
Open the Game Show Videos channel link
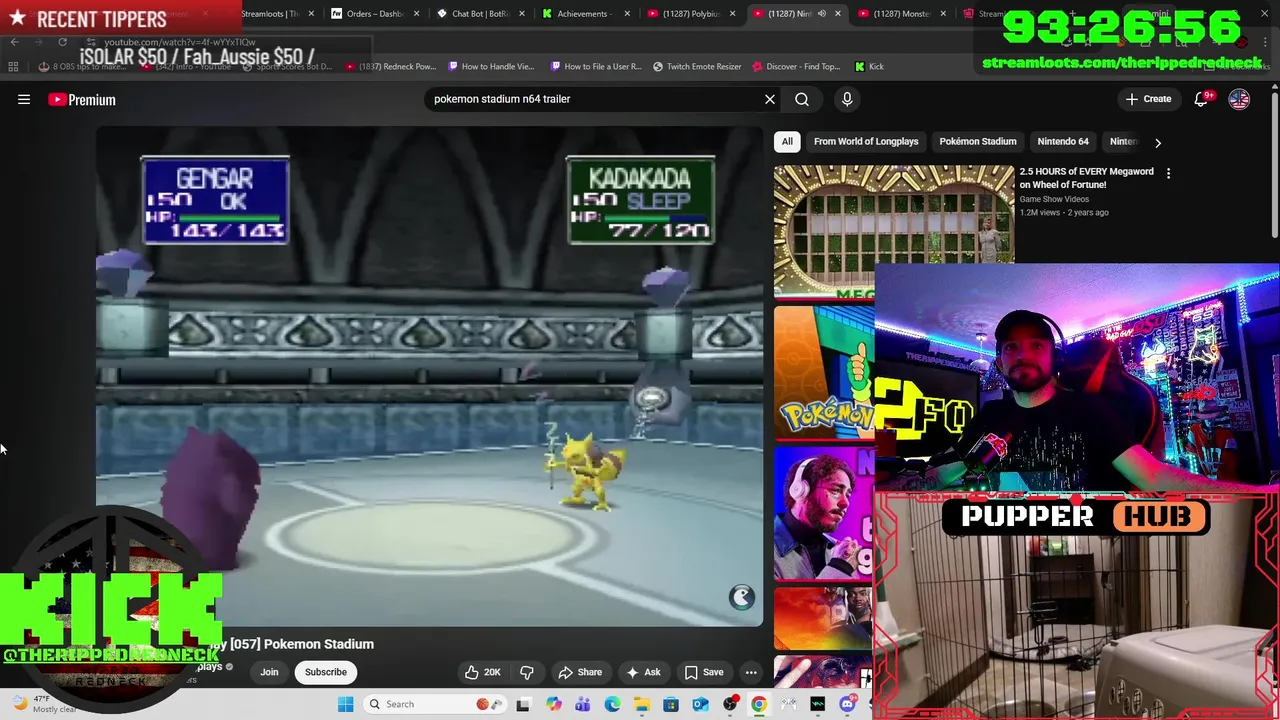[x=1054, y=199]
